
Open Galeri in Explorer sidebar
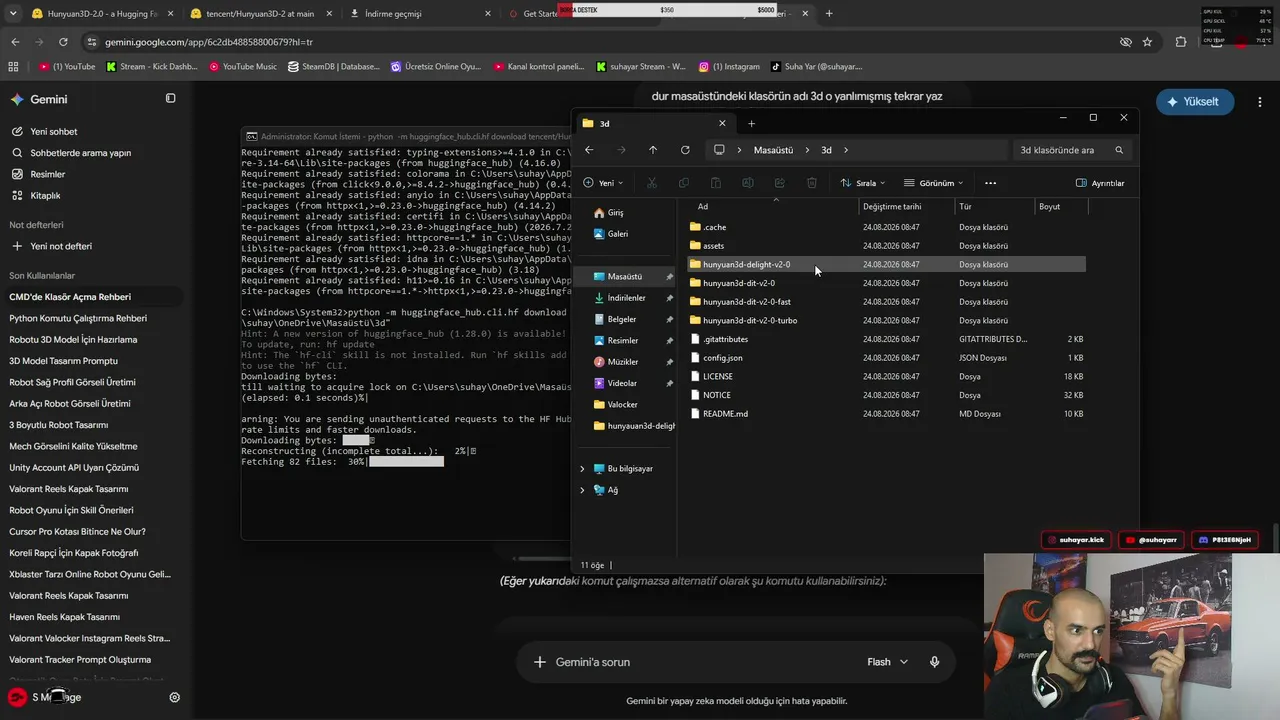pyautogui.click(x=610, y=234)
